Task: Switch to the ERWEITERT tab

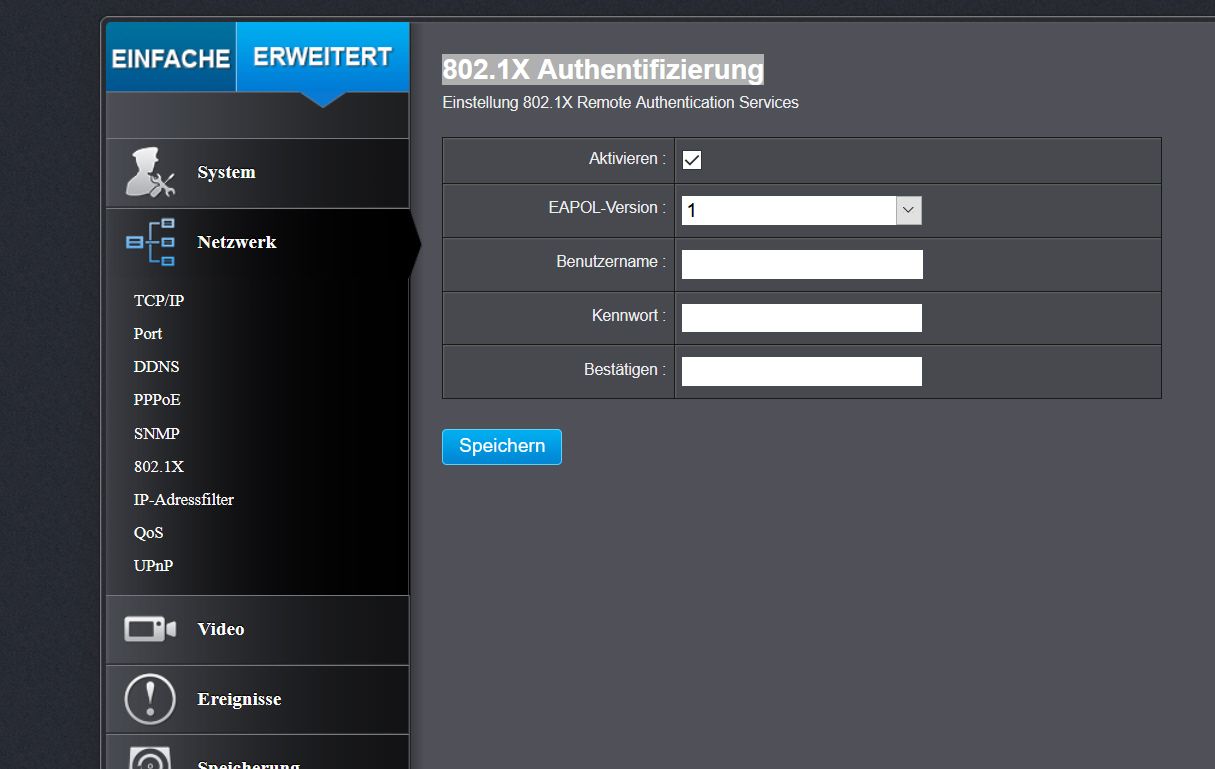Action: 322,57
